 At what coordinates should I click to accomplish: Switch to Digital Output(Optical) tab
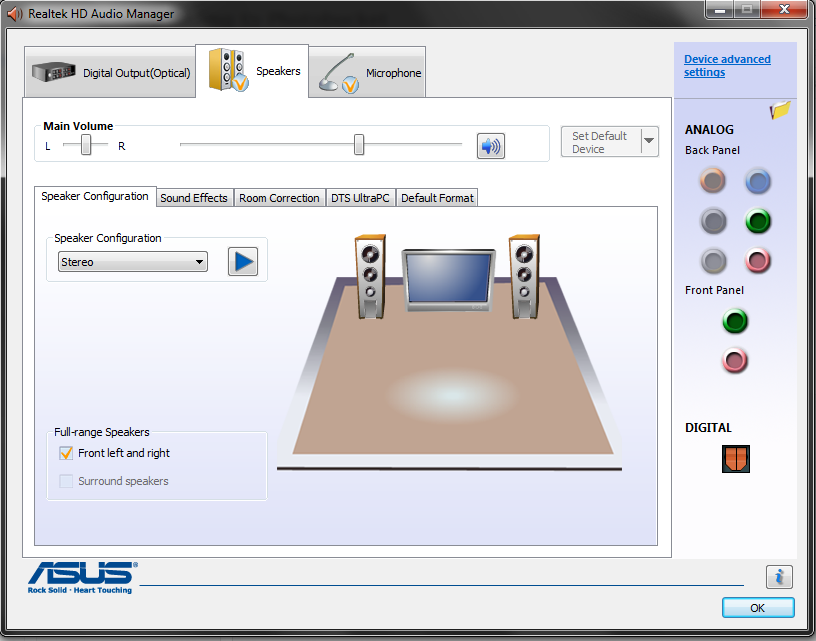[110, 72]
